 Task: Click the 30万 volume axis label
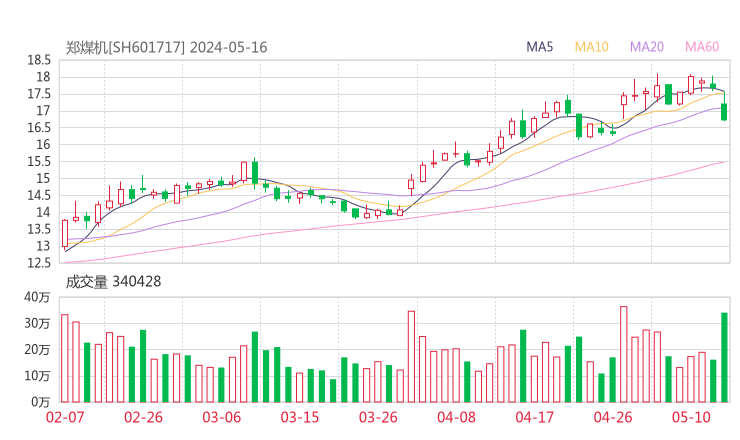coord(37,323)
